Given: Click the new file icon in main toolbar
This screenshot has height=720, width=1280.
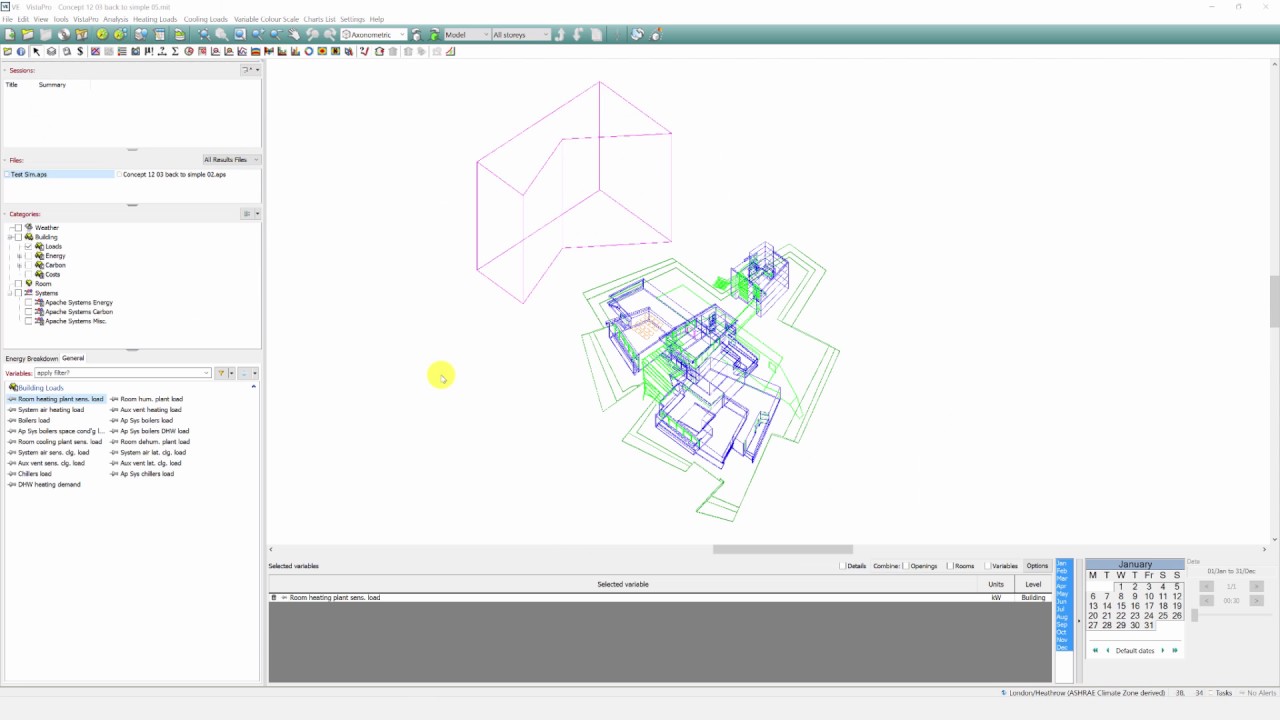Looking at the screenshot, I should pos(10,34).
